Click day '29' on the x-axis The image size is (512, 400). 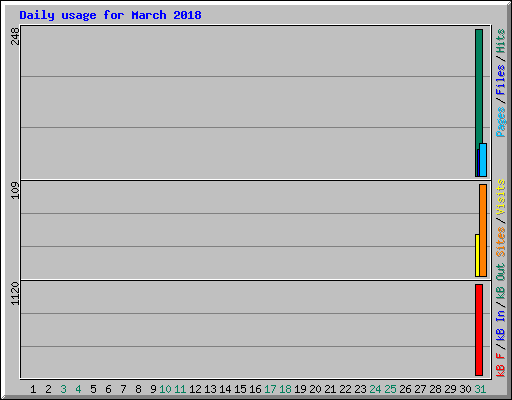[x=450, y=389]
